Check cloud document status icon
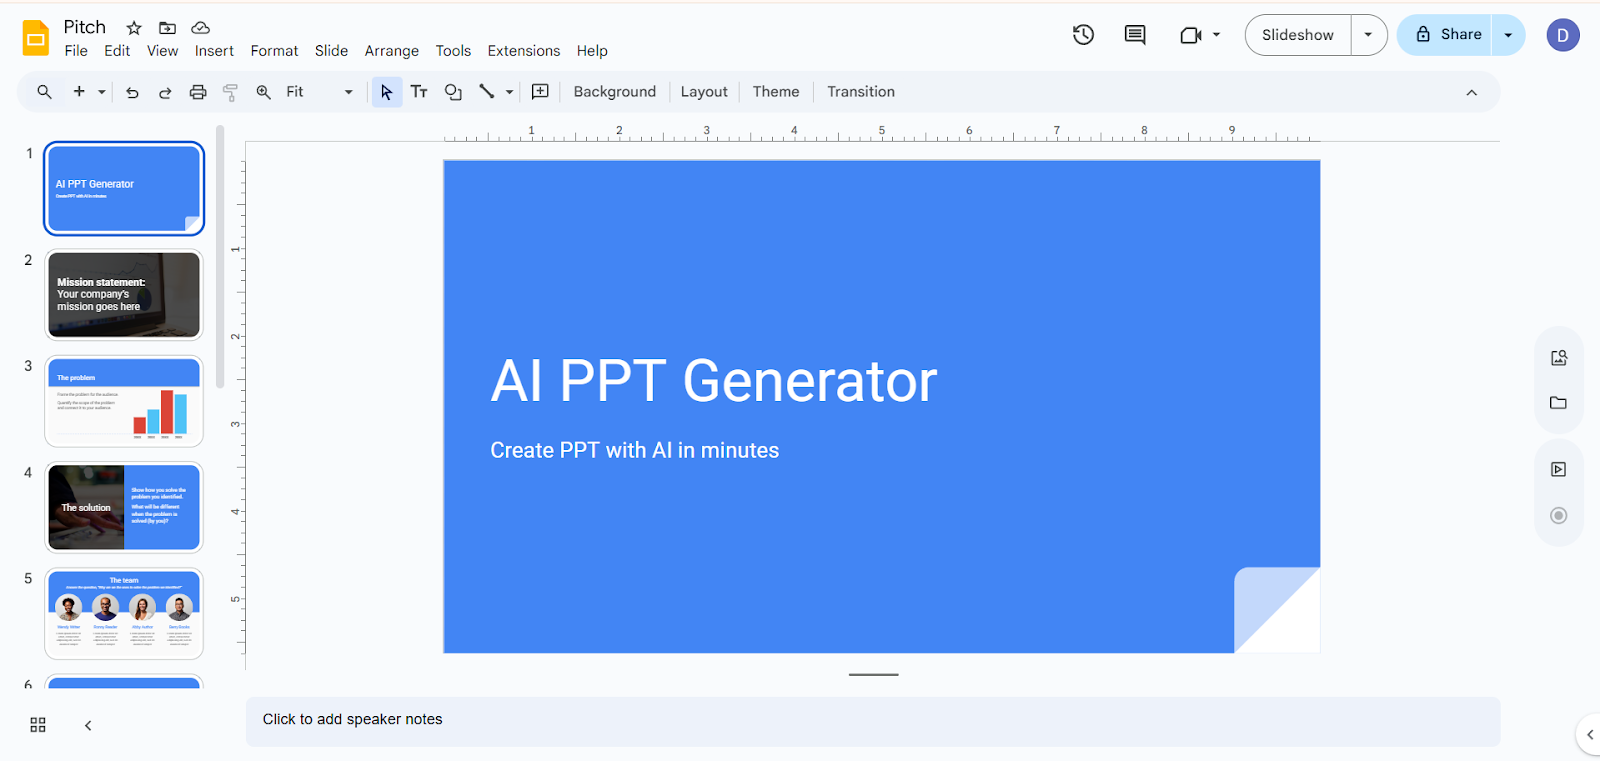 [201, 28]
